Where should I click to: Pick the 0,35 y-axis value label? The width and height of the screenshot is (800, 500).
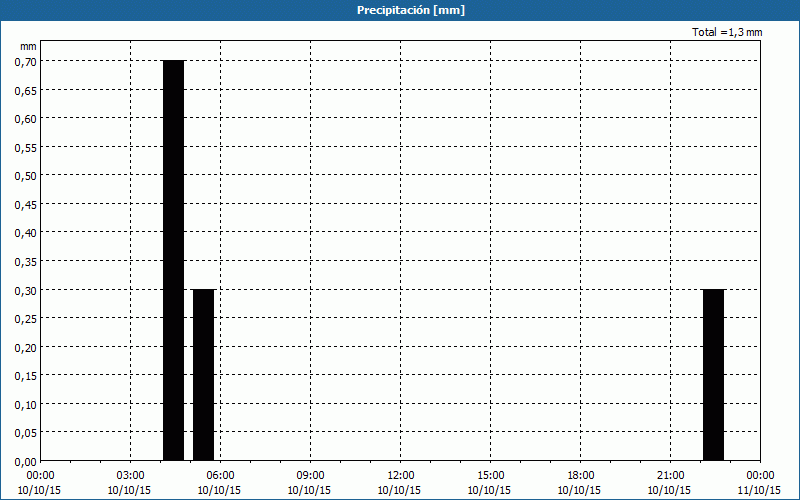click(x=25, y=261)
